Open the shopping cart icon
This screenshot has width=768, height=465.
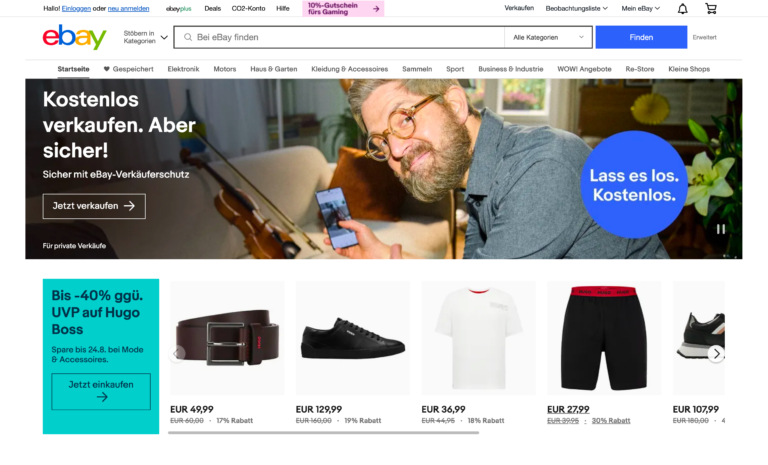click(x=711, y=8)
